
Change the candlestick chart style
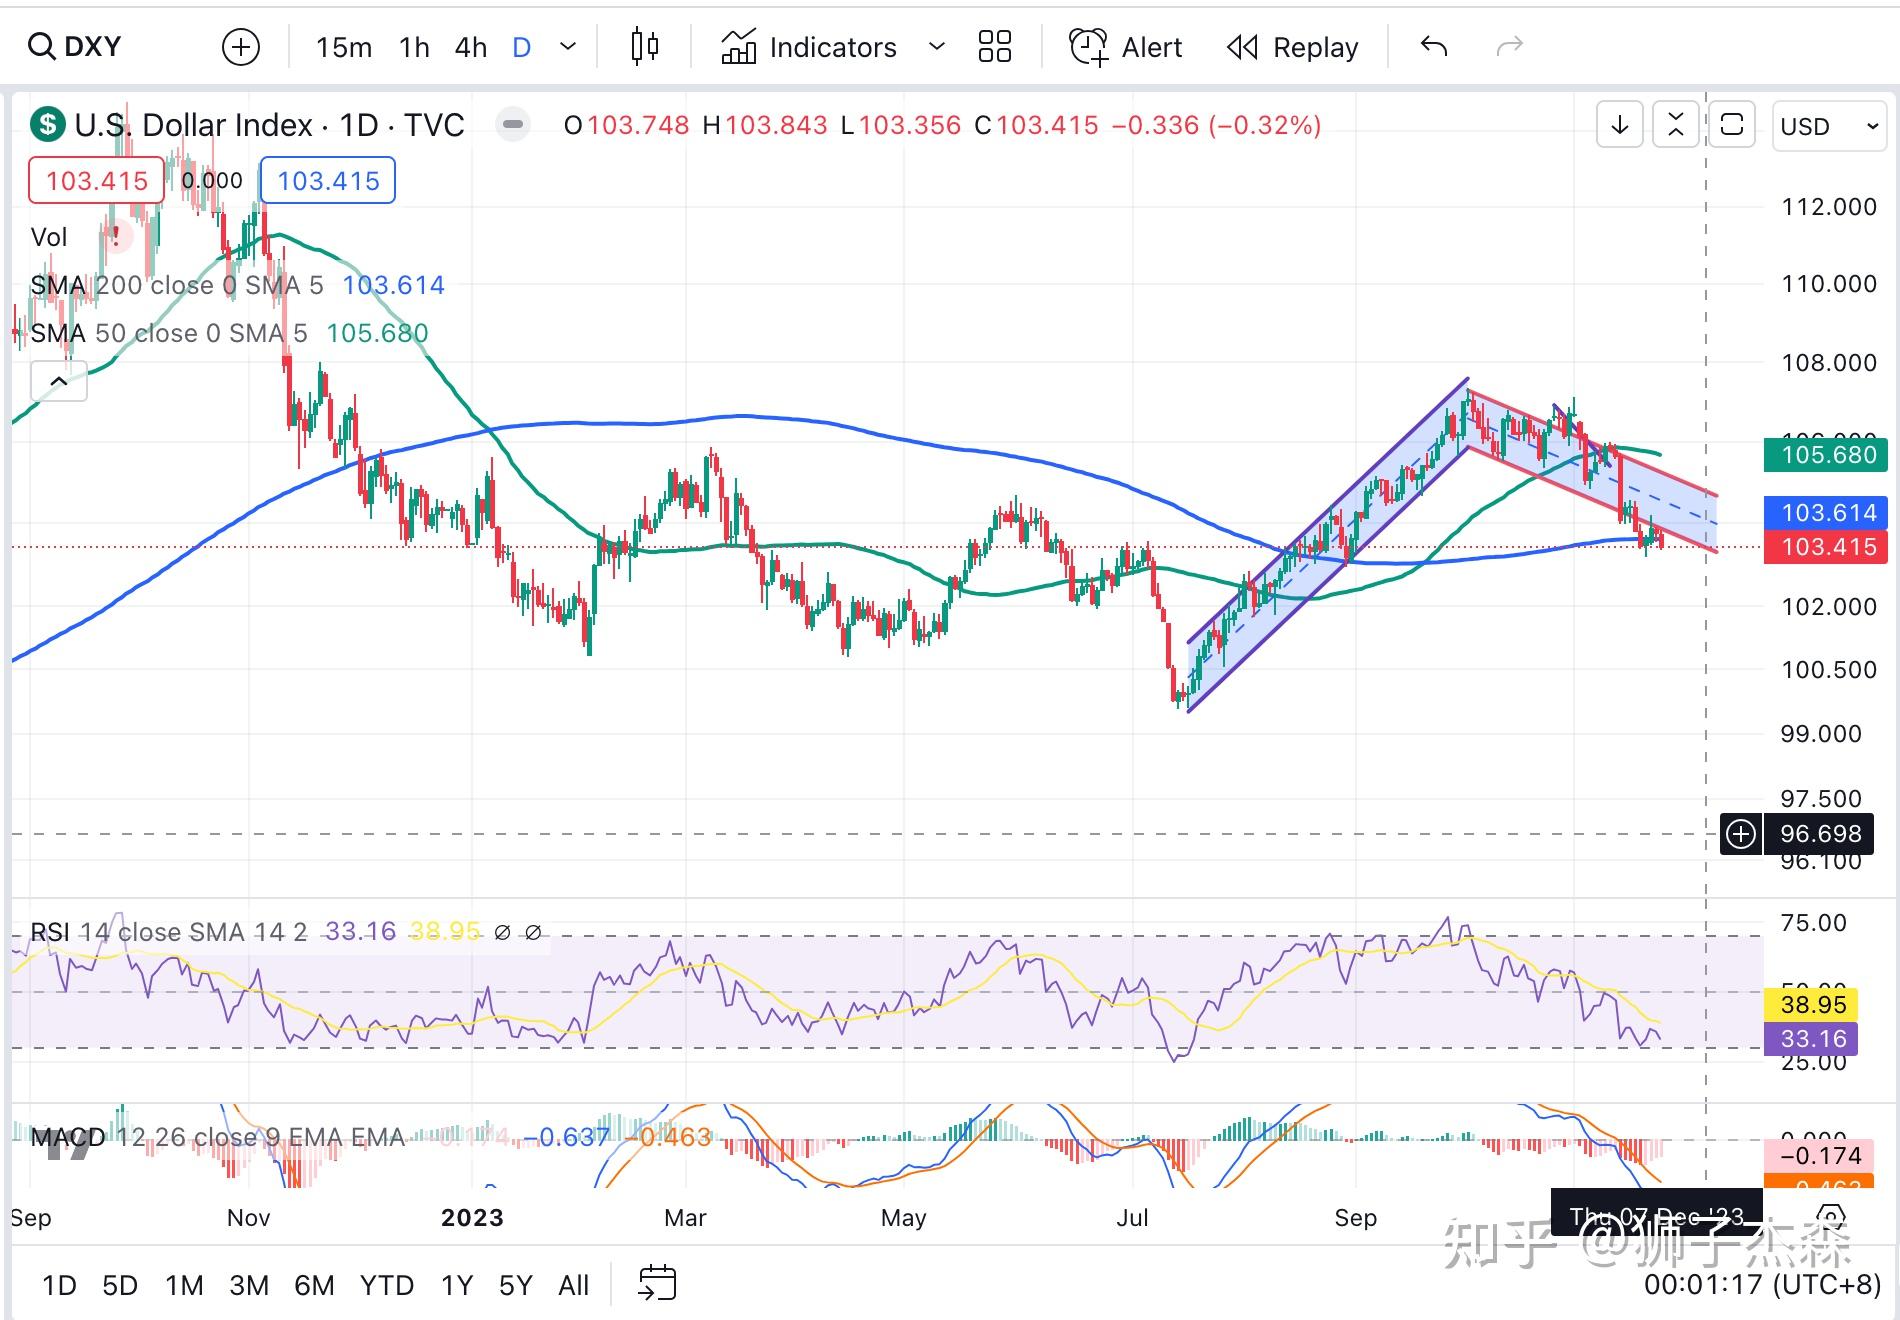(645, 47)
